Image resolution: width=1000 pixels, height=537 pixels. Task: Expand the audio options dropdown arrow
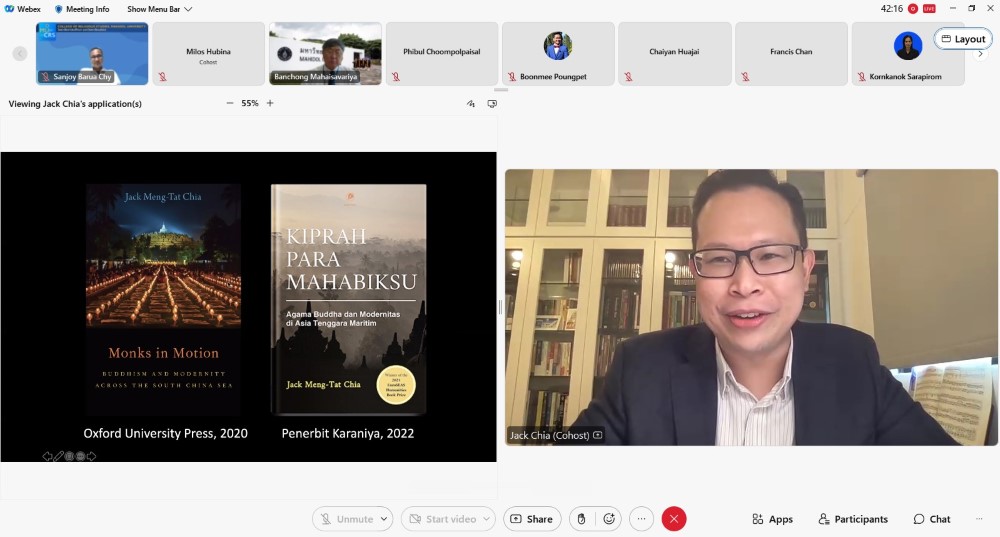(x=384, y=519)
